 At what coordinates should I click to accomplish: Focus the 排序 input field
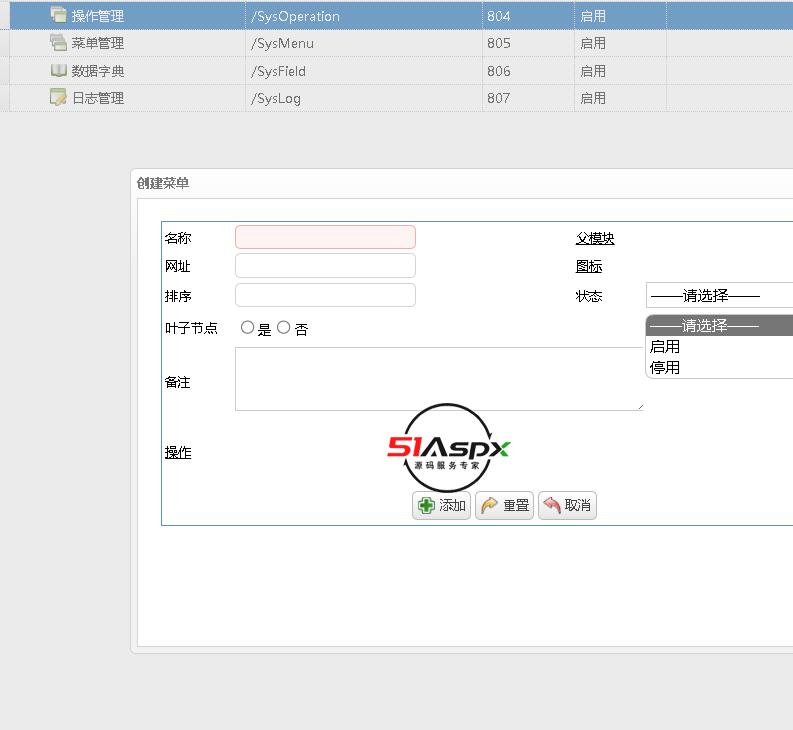click(325, 295)
